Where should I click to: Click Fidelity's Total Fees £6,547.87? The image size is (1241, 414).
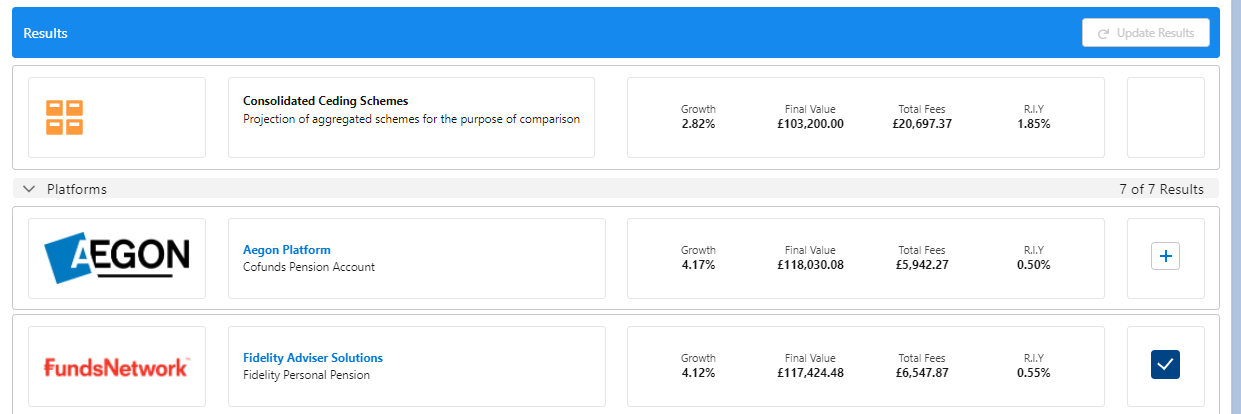[921, 373]
